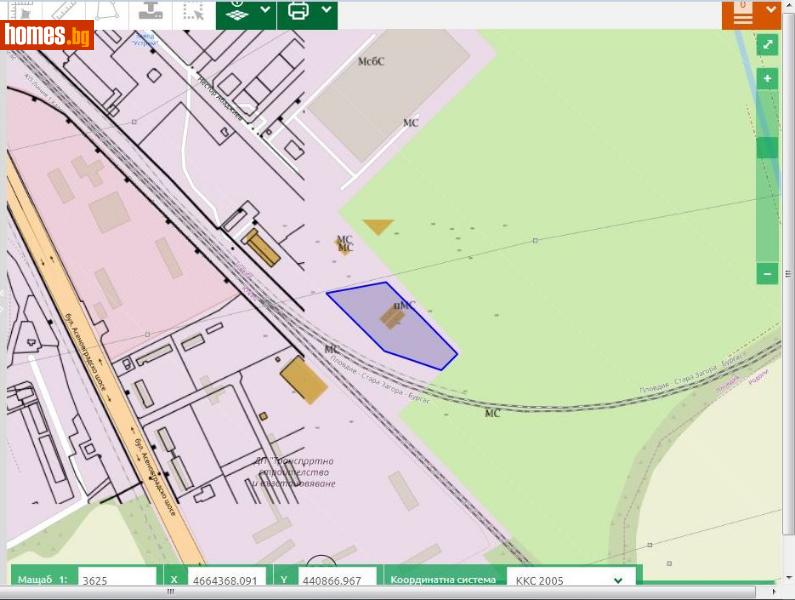Open the orange hamburger menu
This screenshot has width=795, height=600.
coord(742,15)
